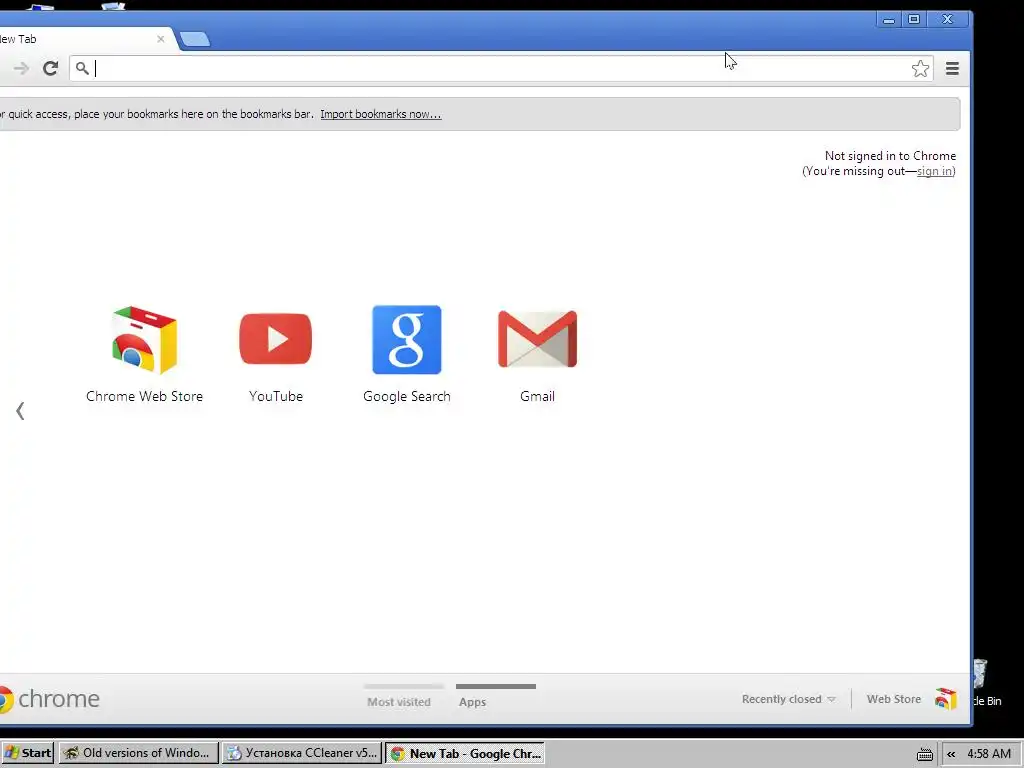Expand the Recently closed dropdown
Screen dimensions: 1024x768
[x=788, y=699]
